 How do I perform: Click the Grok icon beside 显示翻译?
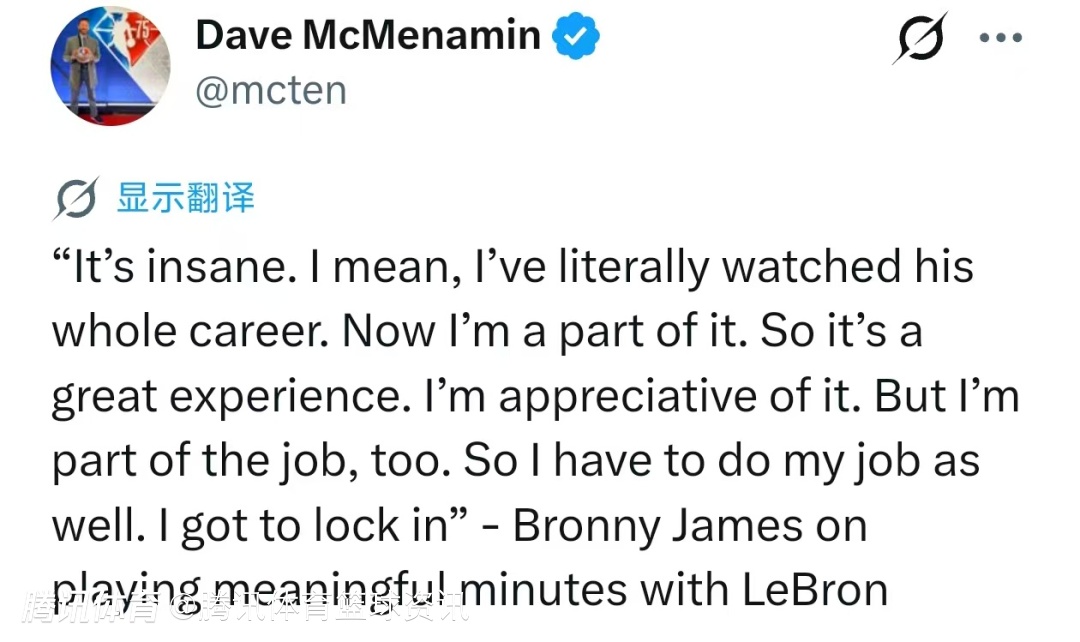pos(75,200)
